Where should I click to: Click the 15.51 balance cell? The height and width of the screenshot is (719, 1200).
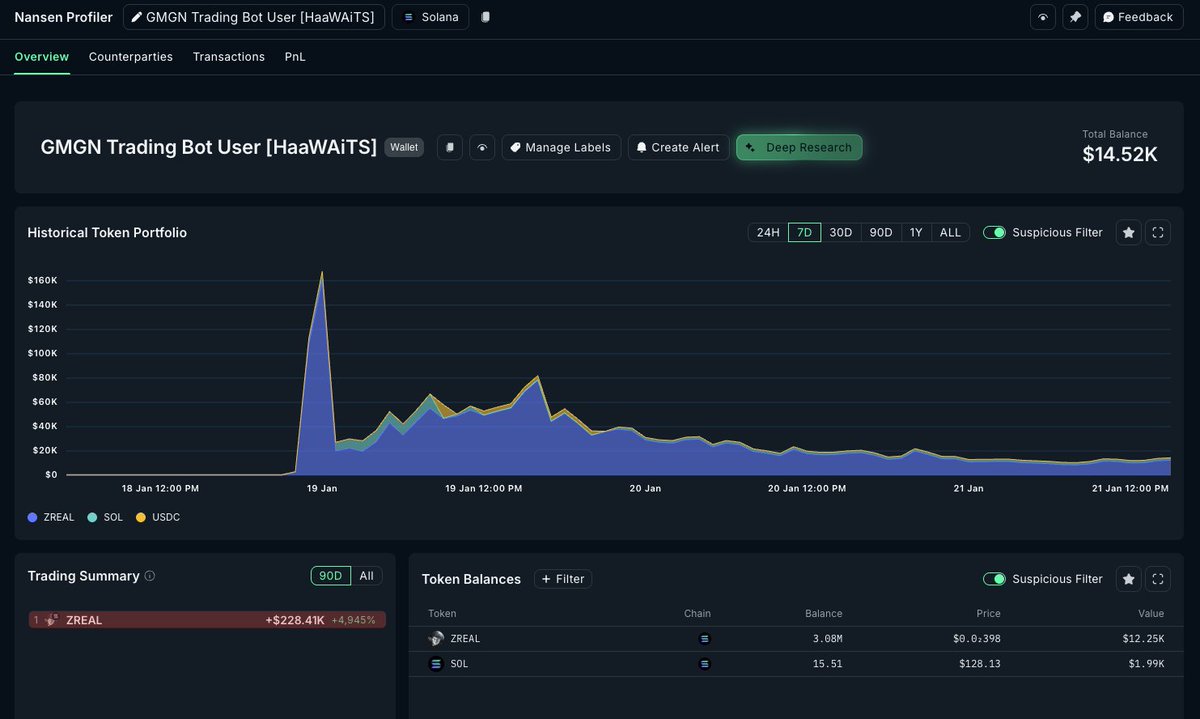pos(826,663)
